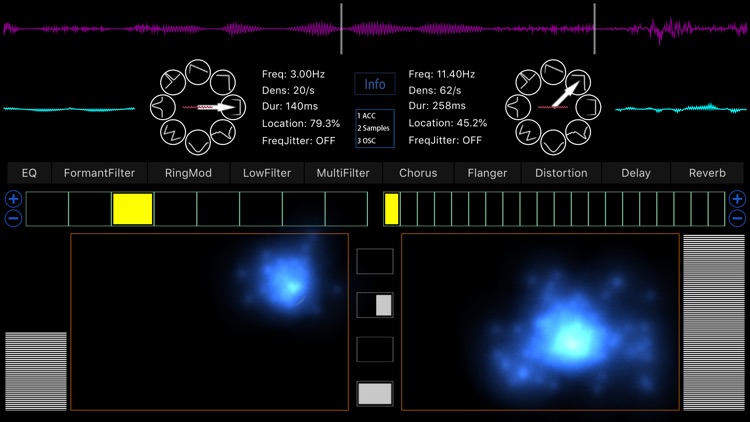This screenshot has height=422, width=750.
Task: Activate last step of left sequencer
Action: coord(346,209)
